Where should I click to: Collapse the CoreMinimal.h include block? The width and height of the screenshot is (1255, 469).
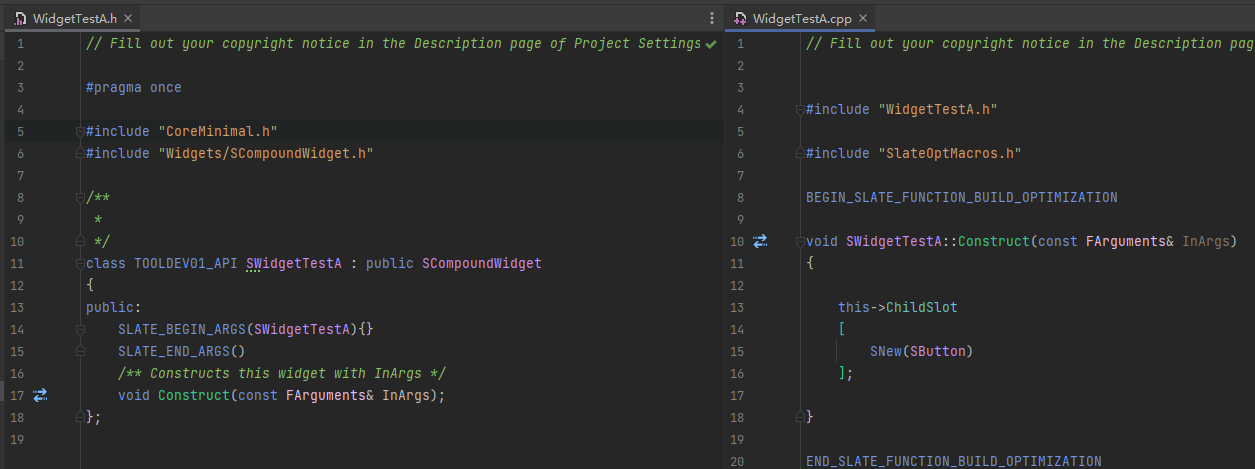(80, 131)
